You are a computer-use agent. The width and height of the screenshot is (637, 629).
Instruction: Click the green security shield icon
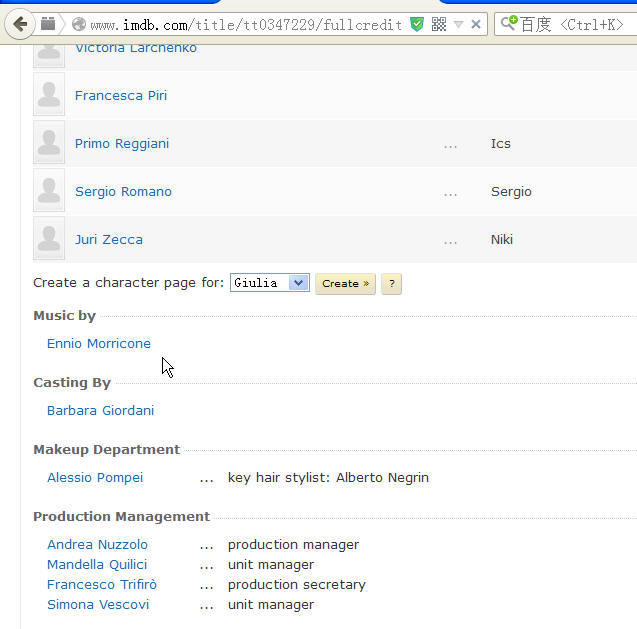click(x=417, y=24)
